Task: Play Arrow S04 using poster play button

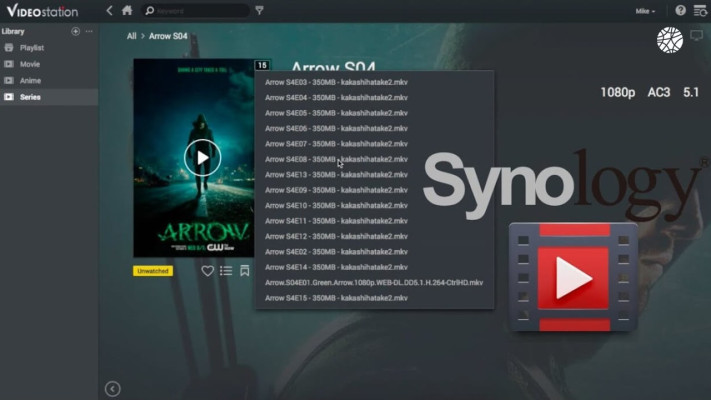Action: (x=202, y=157)
